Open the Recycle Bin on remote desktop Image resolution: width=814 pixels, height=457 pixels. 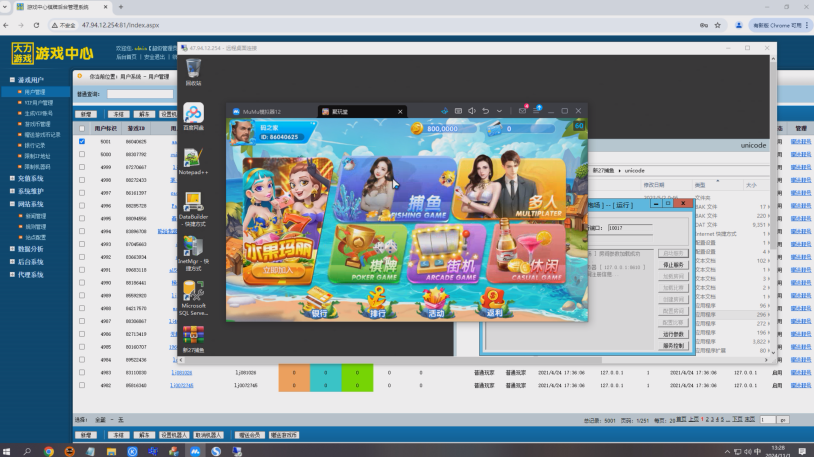[193, 70]
